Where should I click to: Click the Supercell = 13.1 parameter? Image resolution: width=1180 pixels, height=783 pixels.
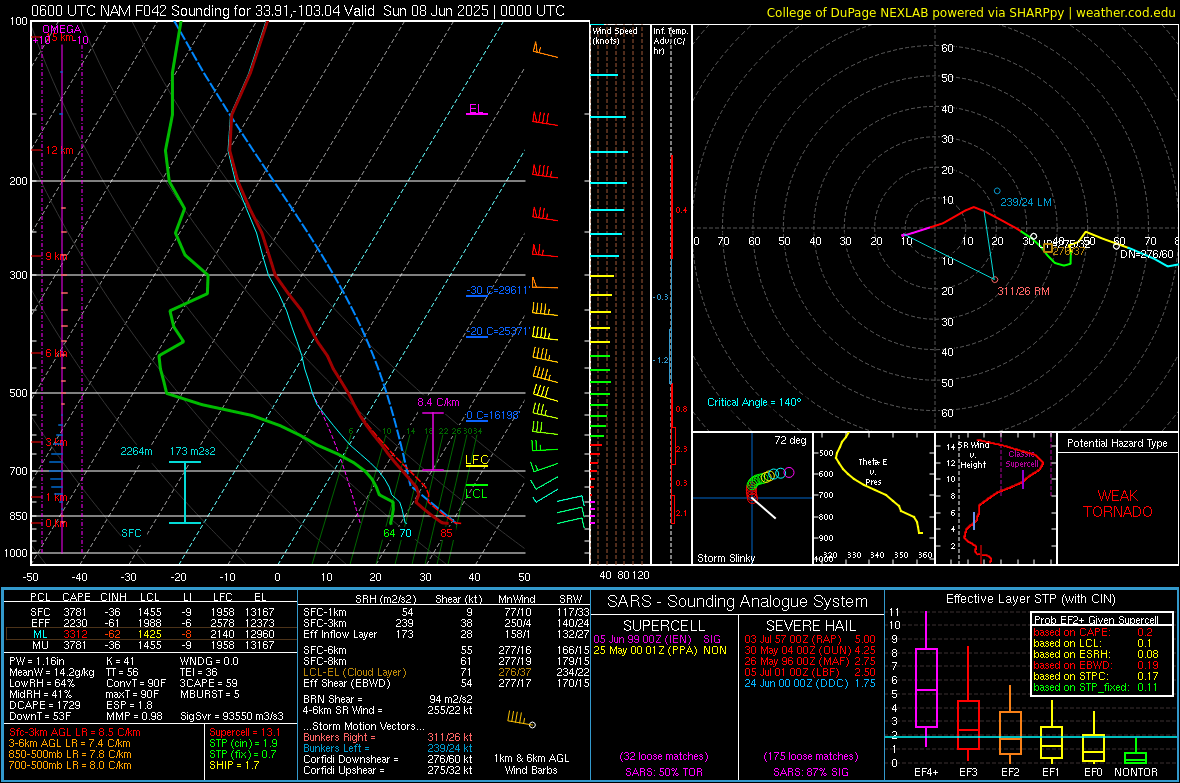245,732
